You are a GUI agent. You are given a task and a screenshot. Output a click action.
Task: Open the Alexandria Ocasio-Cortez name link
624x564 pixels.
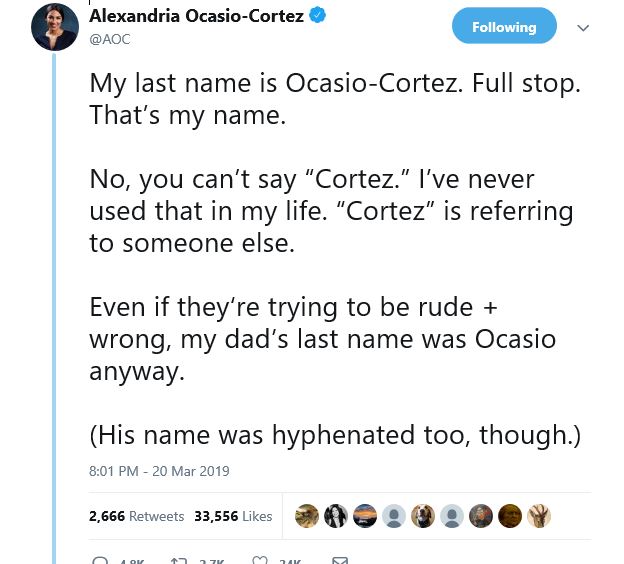pos(197,16)
